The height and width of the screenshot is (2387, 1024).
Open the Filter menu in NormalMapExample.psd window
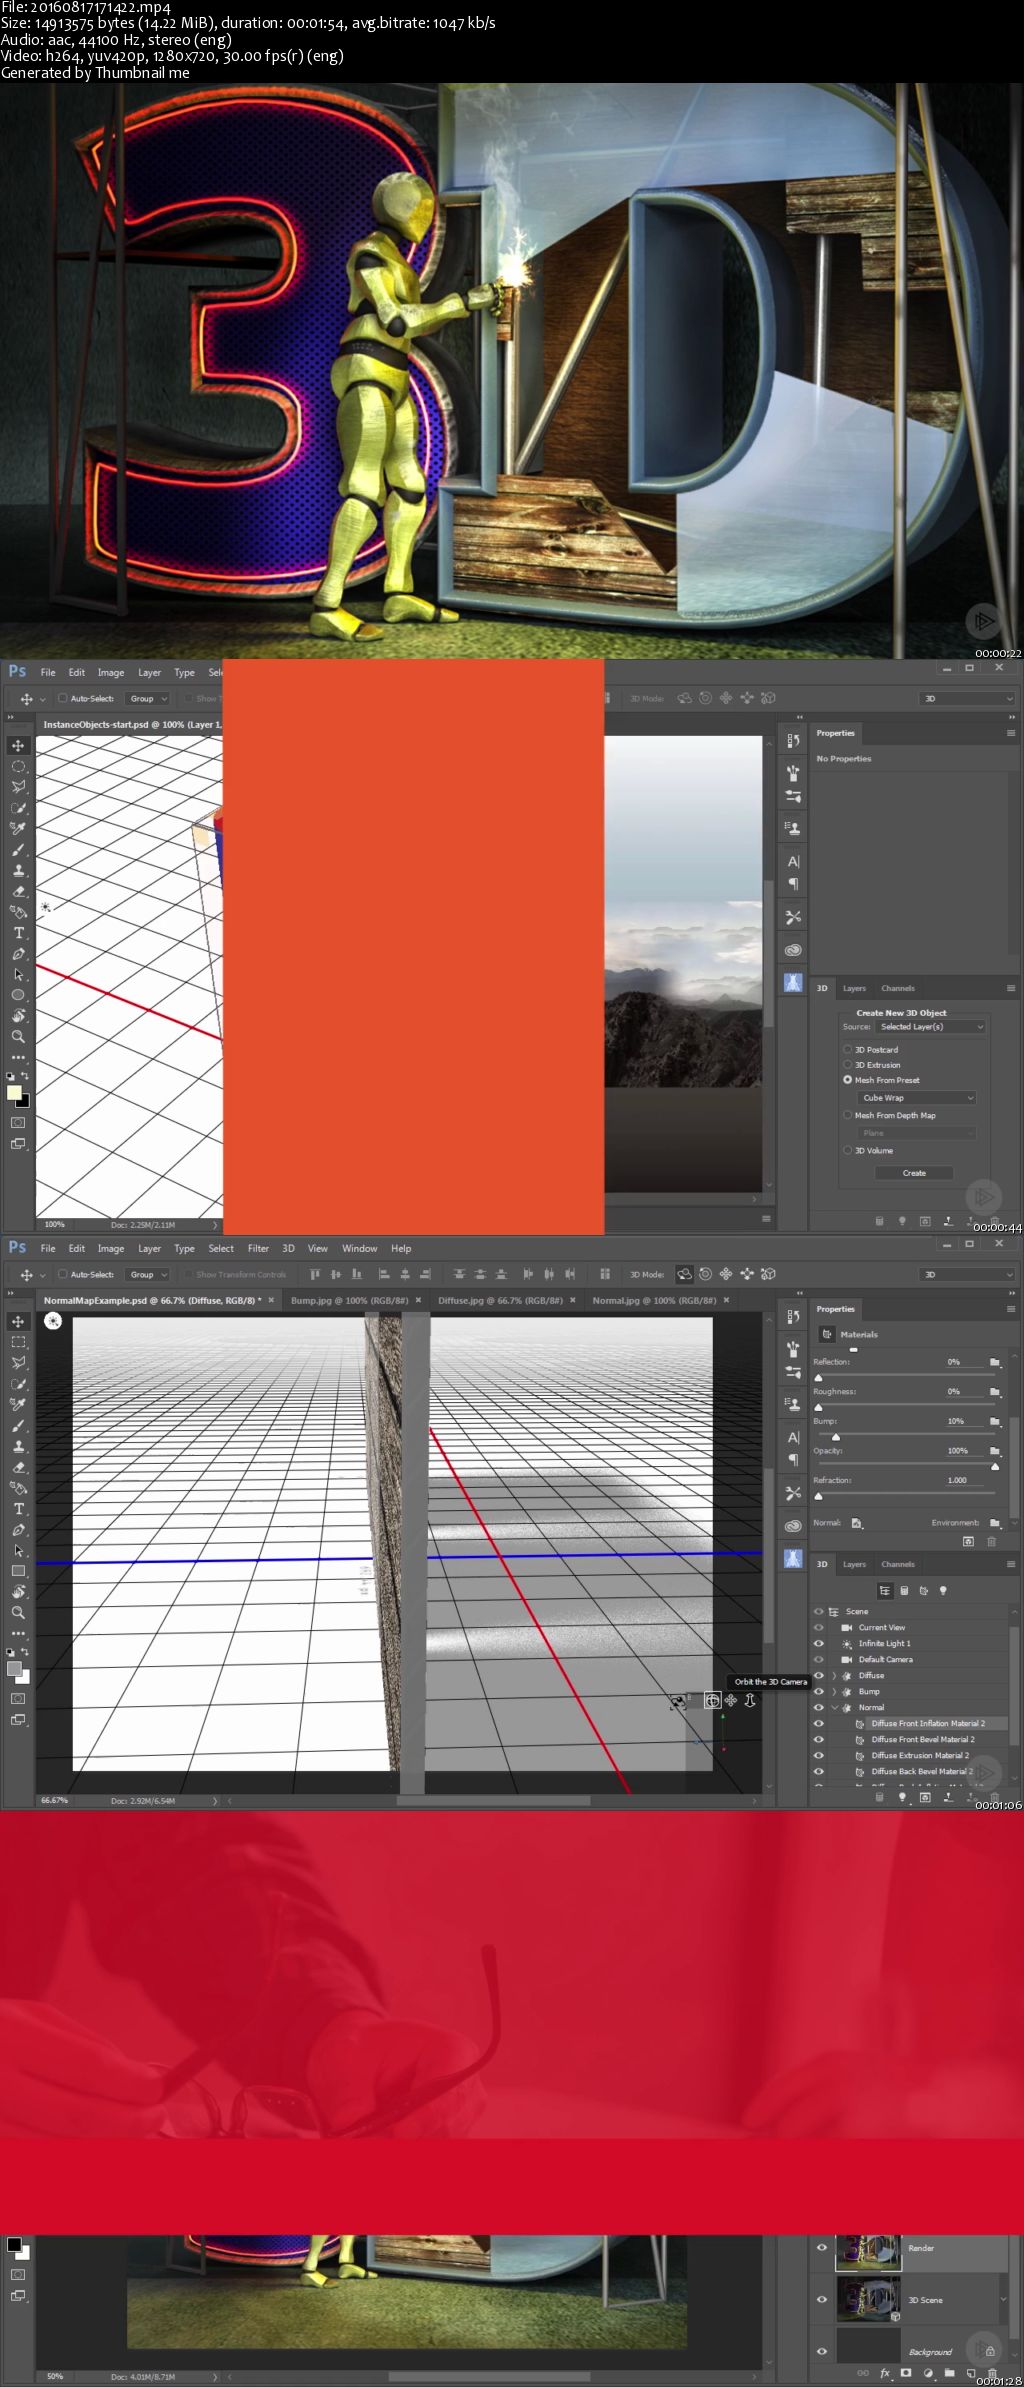[x=258, y=1248]
